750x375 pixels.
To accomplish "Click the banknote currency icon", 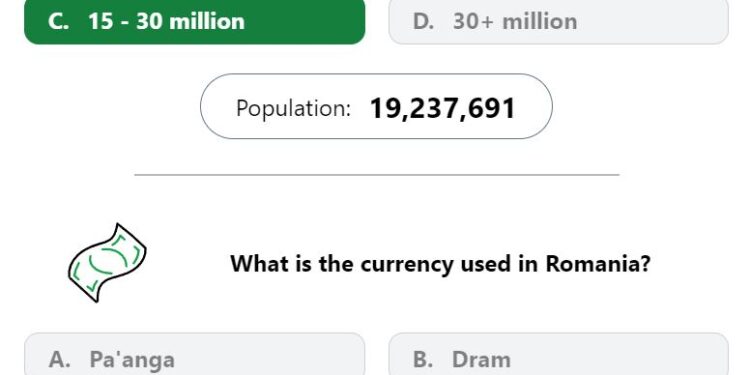I will pos(107,263).
